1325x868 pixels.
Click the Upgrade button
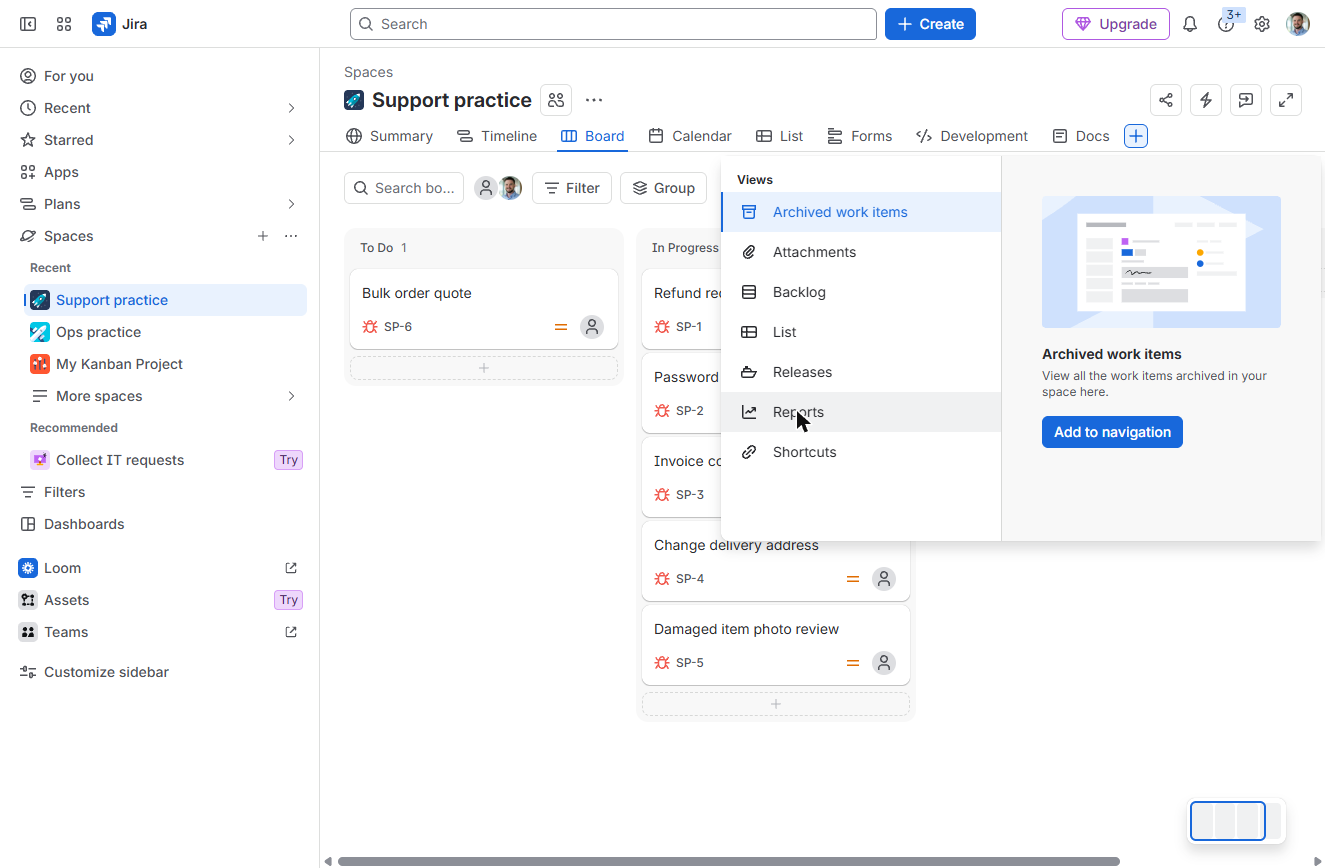point(1116,24)
